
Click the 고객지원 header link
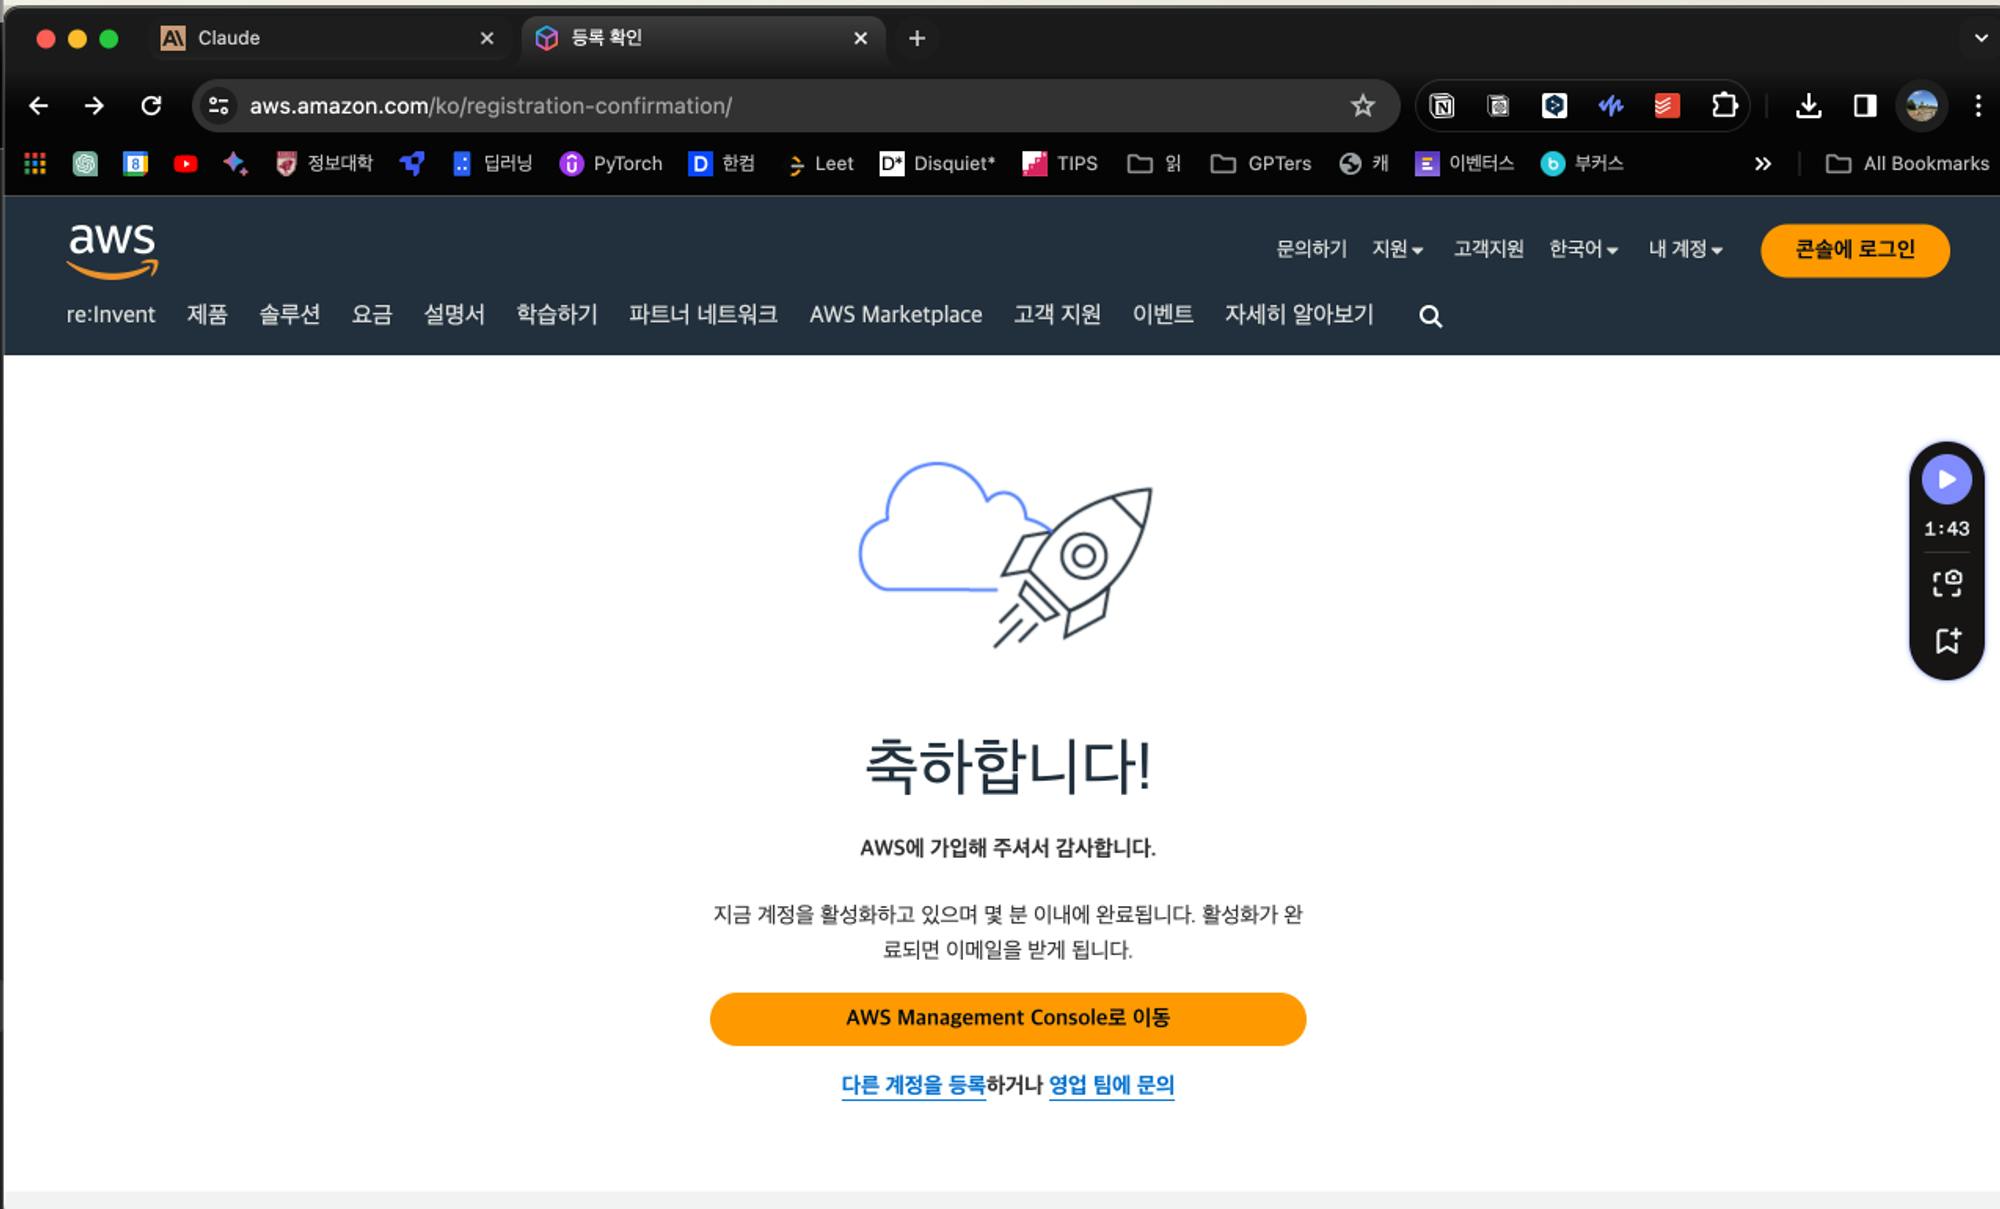(1488, 249)
